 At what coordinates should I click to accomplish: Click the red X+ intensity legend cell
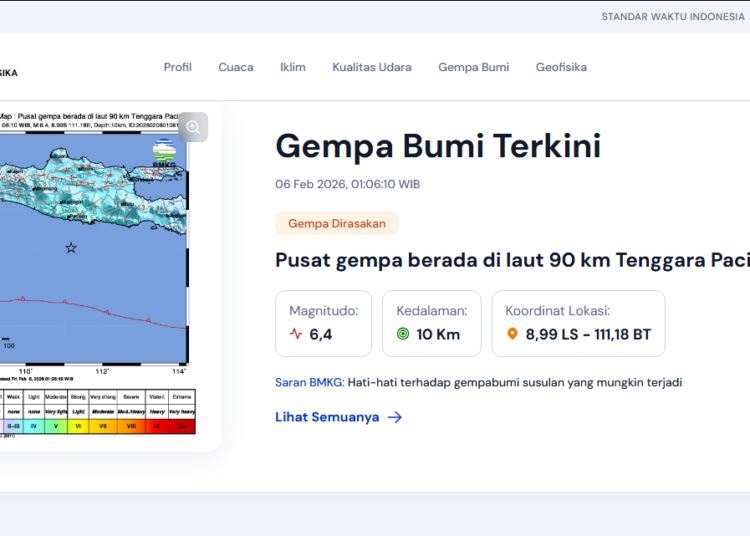[182, 426]
